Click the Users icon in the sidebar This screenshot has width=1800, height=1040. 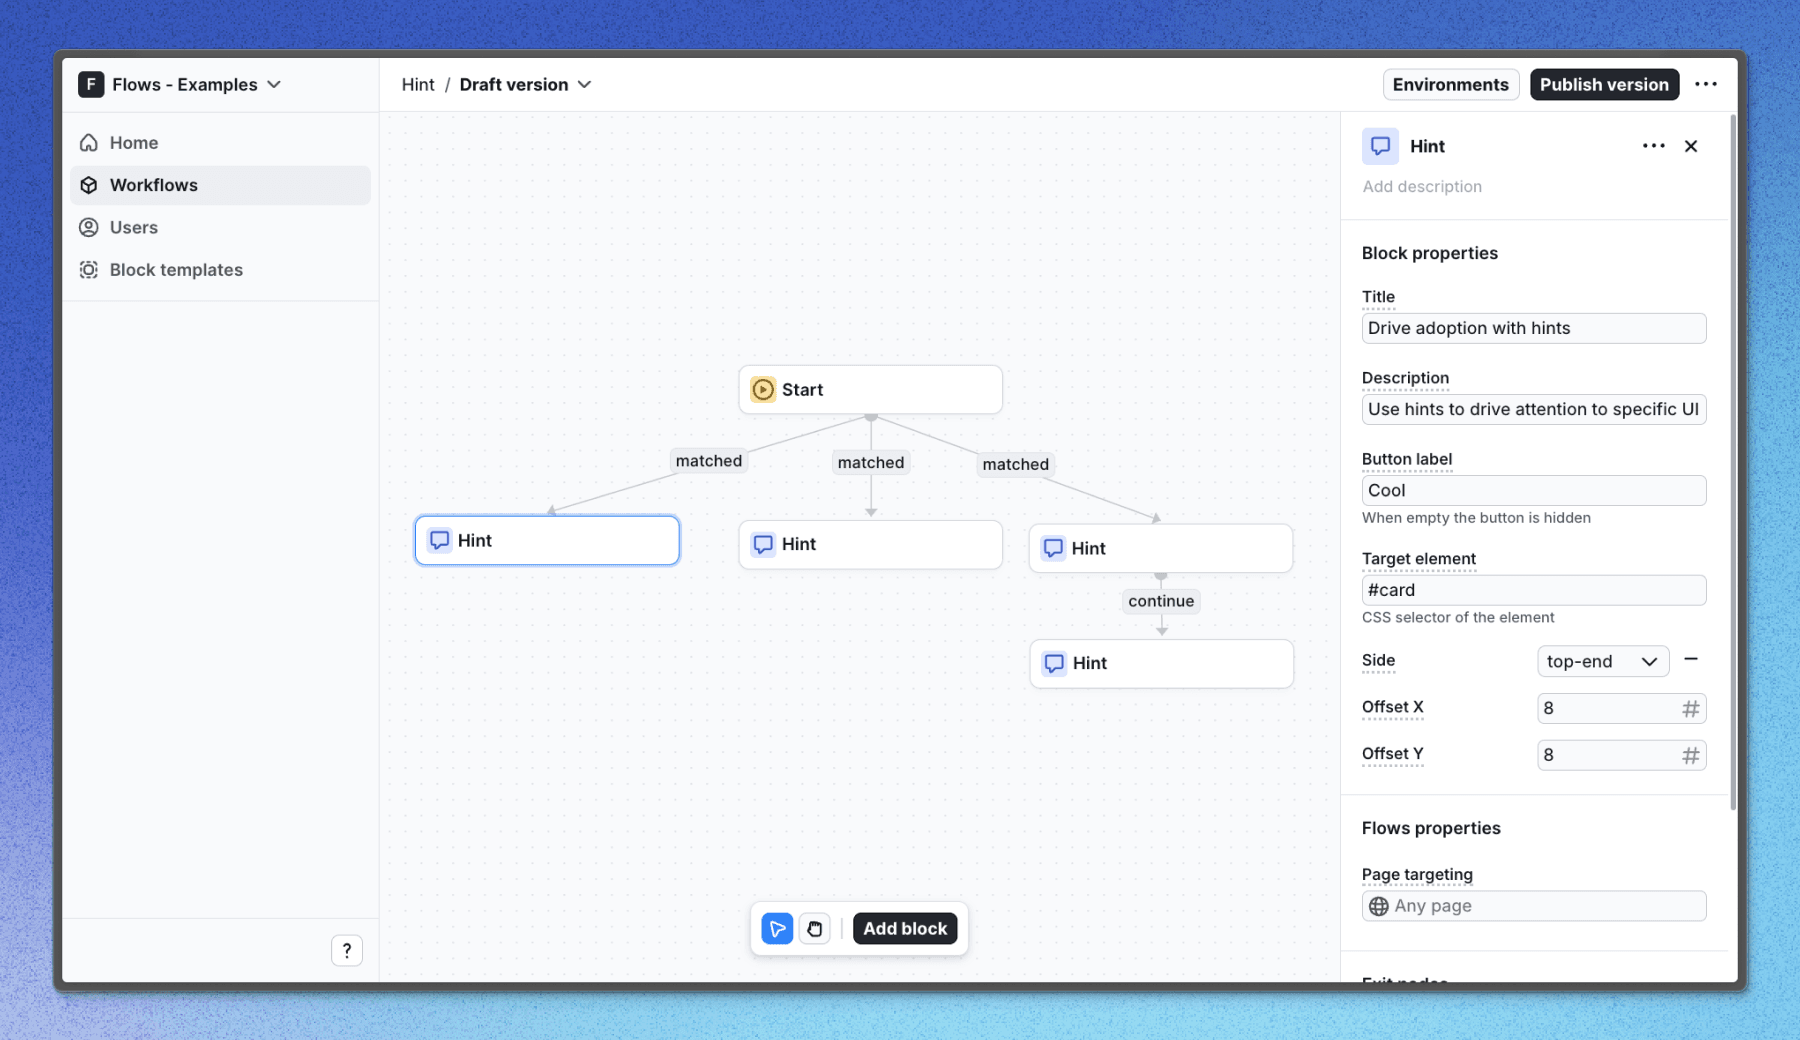coord(89,227)
